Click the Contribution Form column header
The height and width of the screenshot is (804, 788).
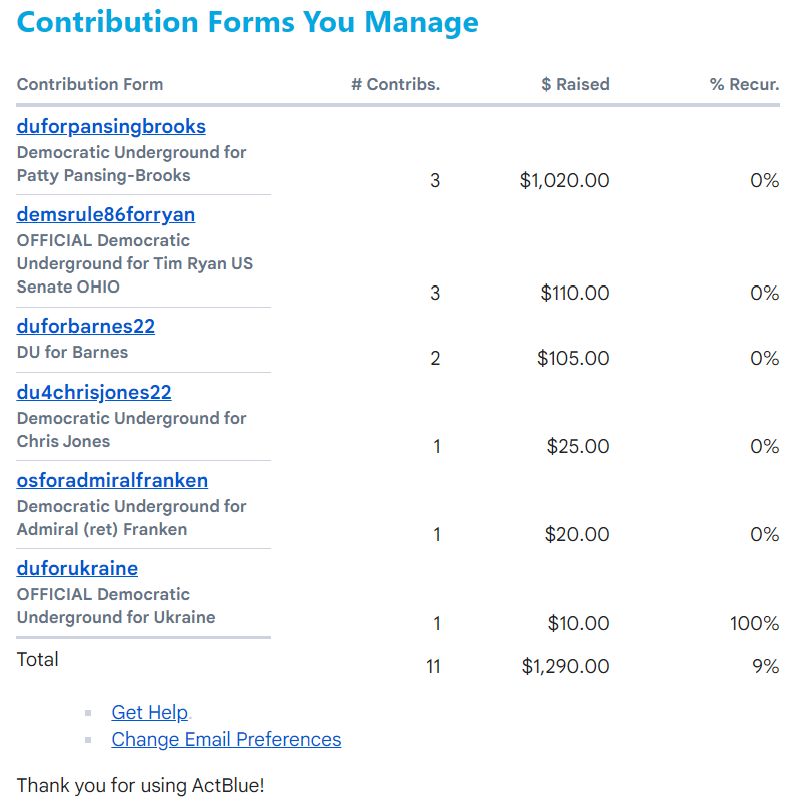pos(90,84)
